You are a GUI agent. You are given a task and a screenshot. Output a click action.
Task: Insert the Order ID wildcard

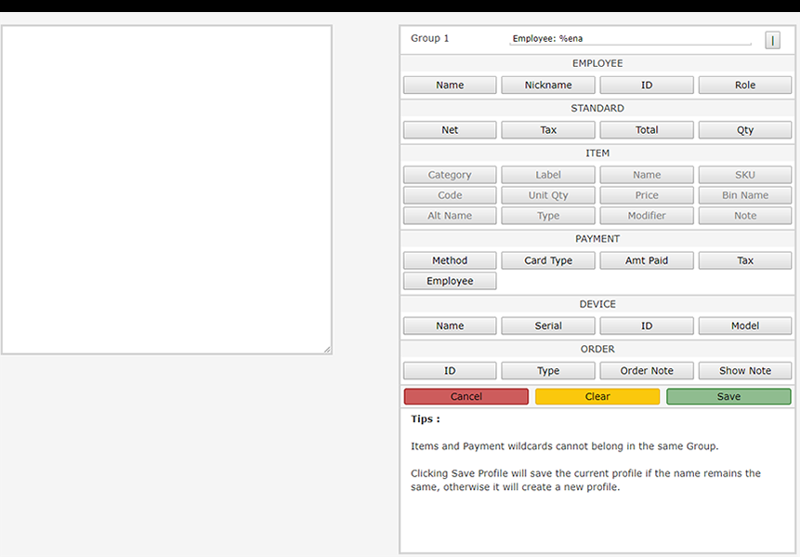point(449,371)
